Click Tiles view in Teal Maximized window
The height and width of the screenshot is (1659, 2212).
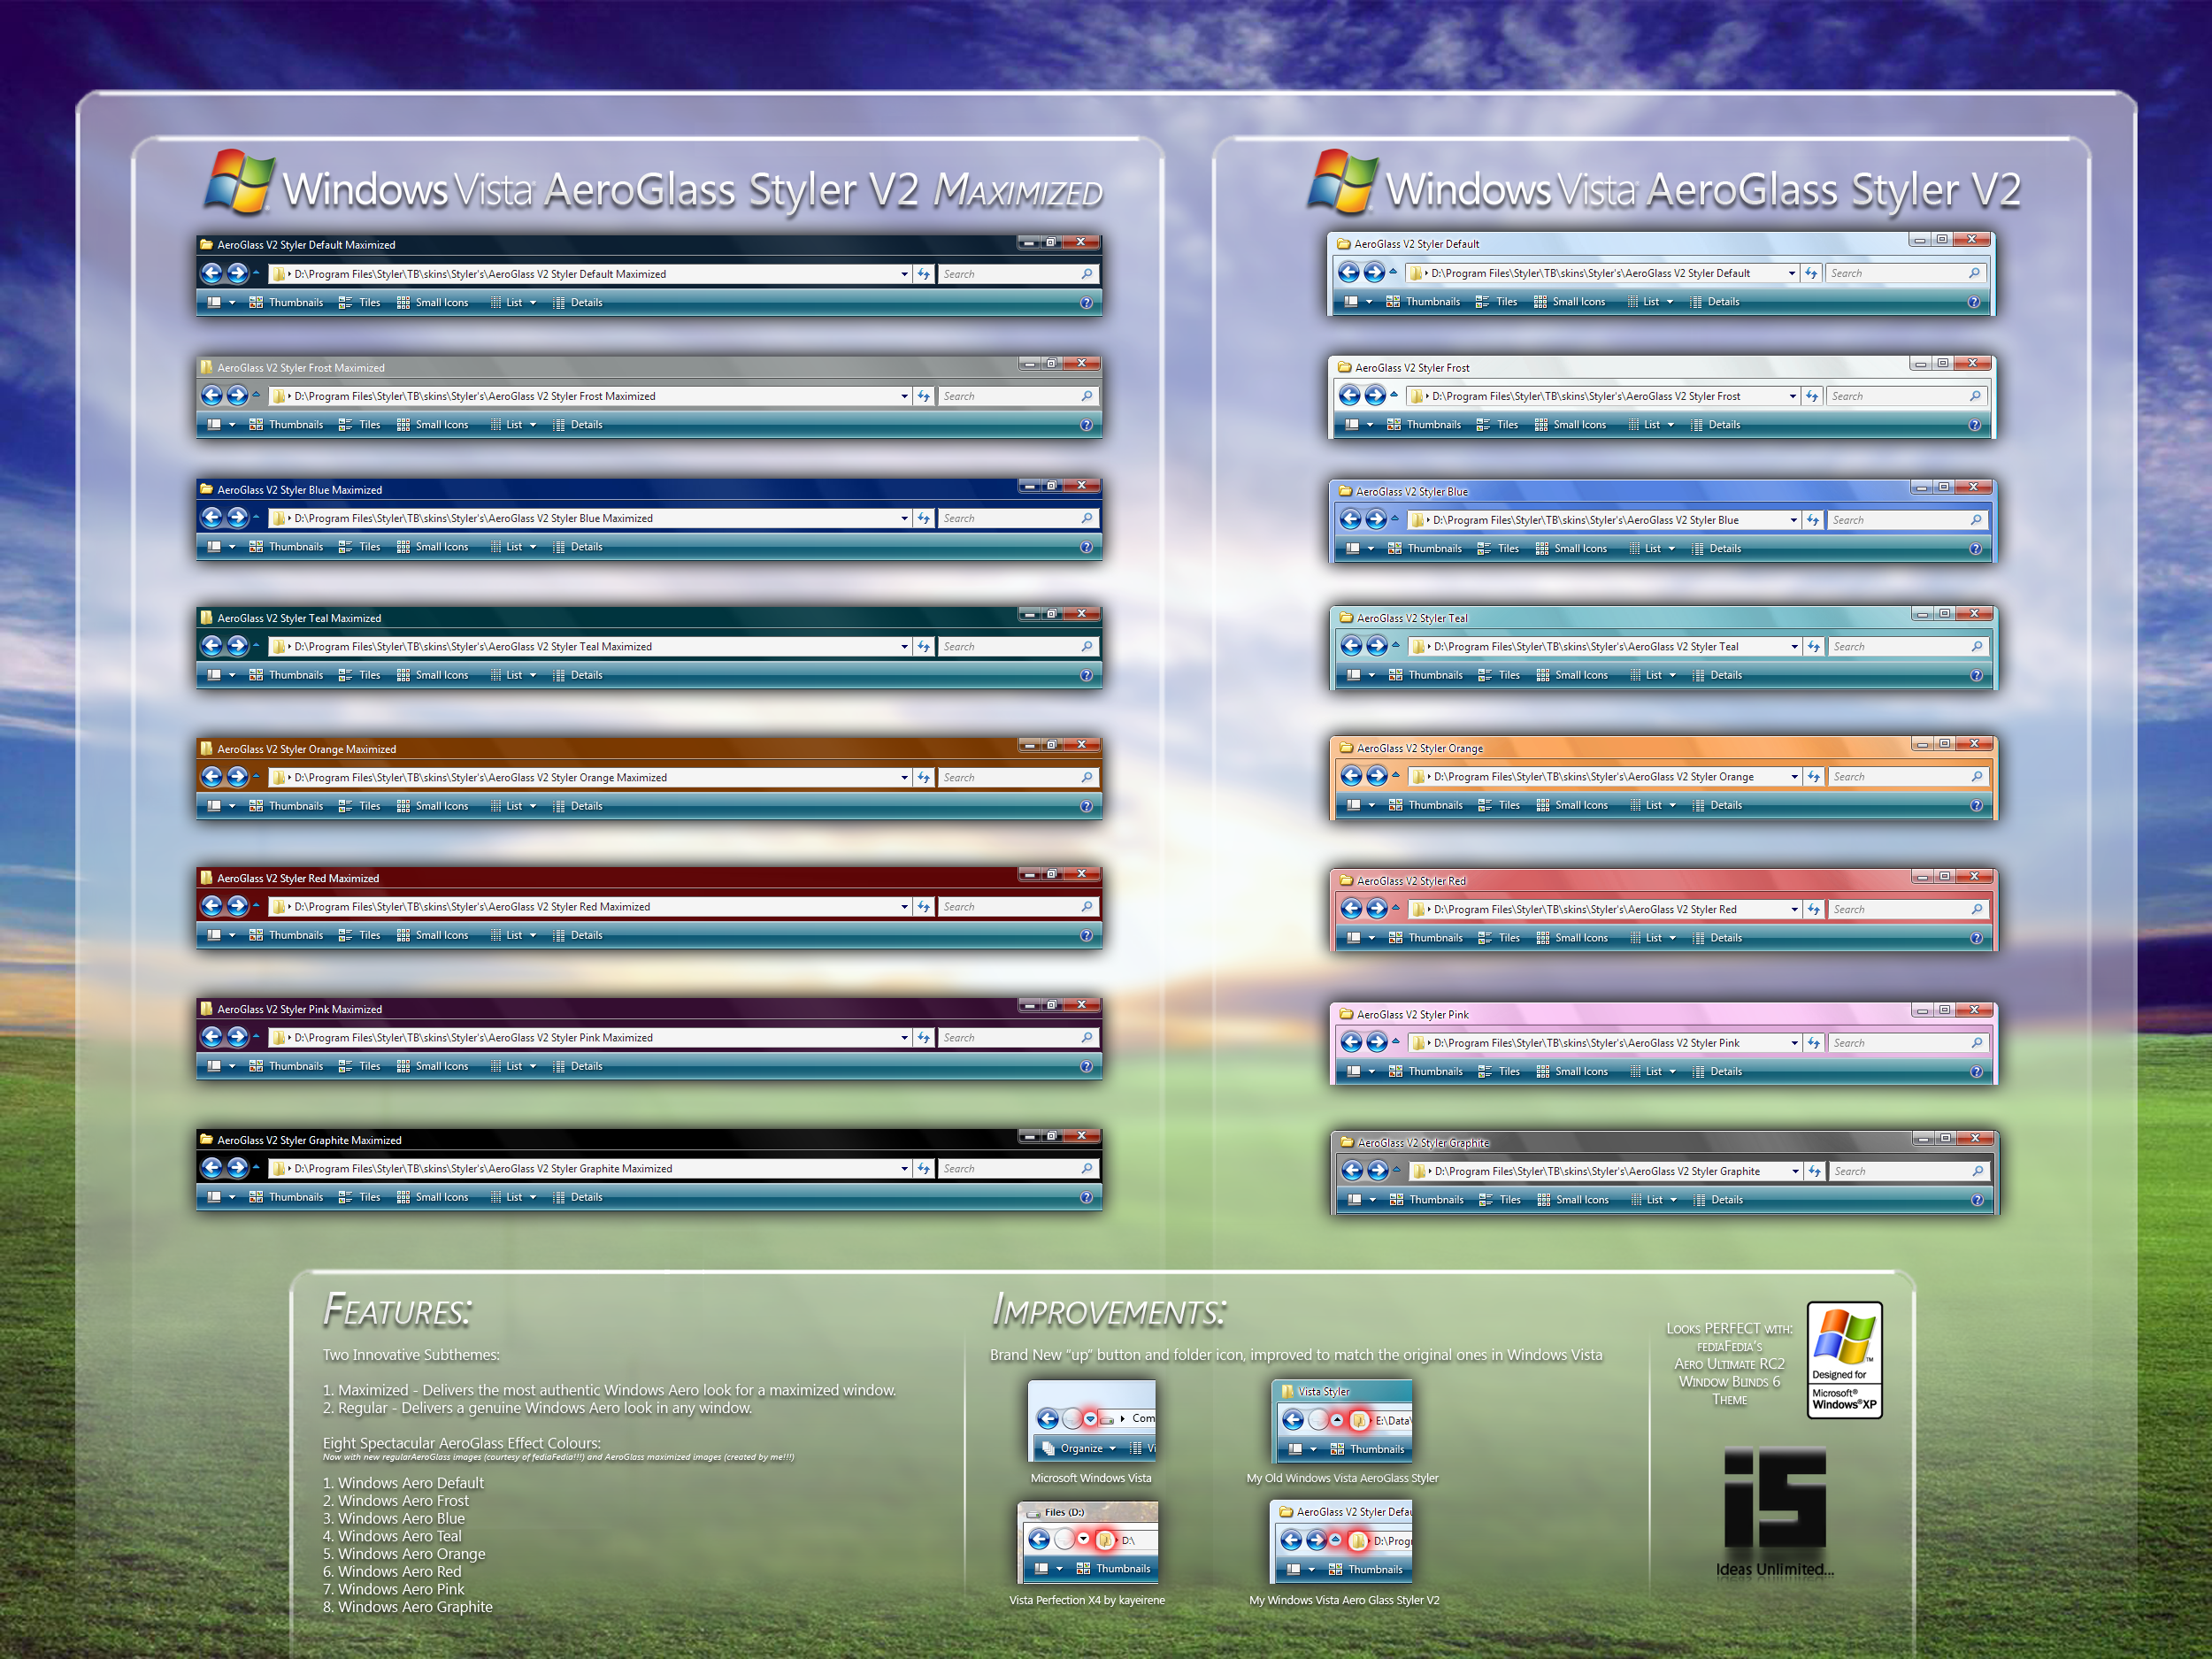(x=360, y=675)
